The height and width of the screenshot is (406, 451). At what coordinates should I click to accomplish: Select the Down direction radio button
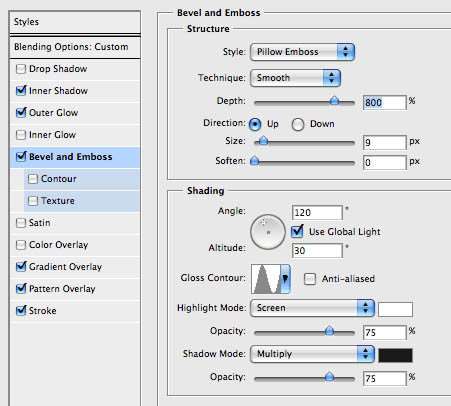pos(298,124)
